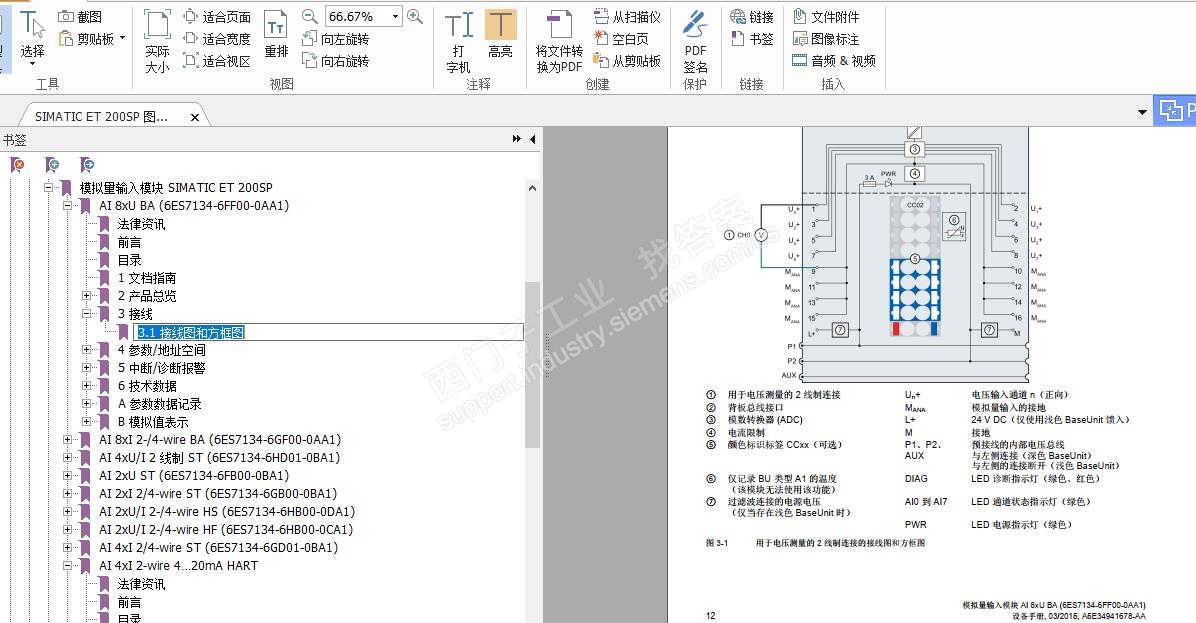Collapse 模拟量输入模块 SIMATIC ET 200SP node
Screen dimensions: 1196x623
[x=48, y=187]
